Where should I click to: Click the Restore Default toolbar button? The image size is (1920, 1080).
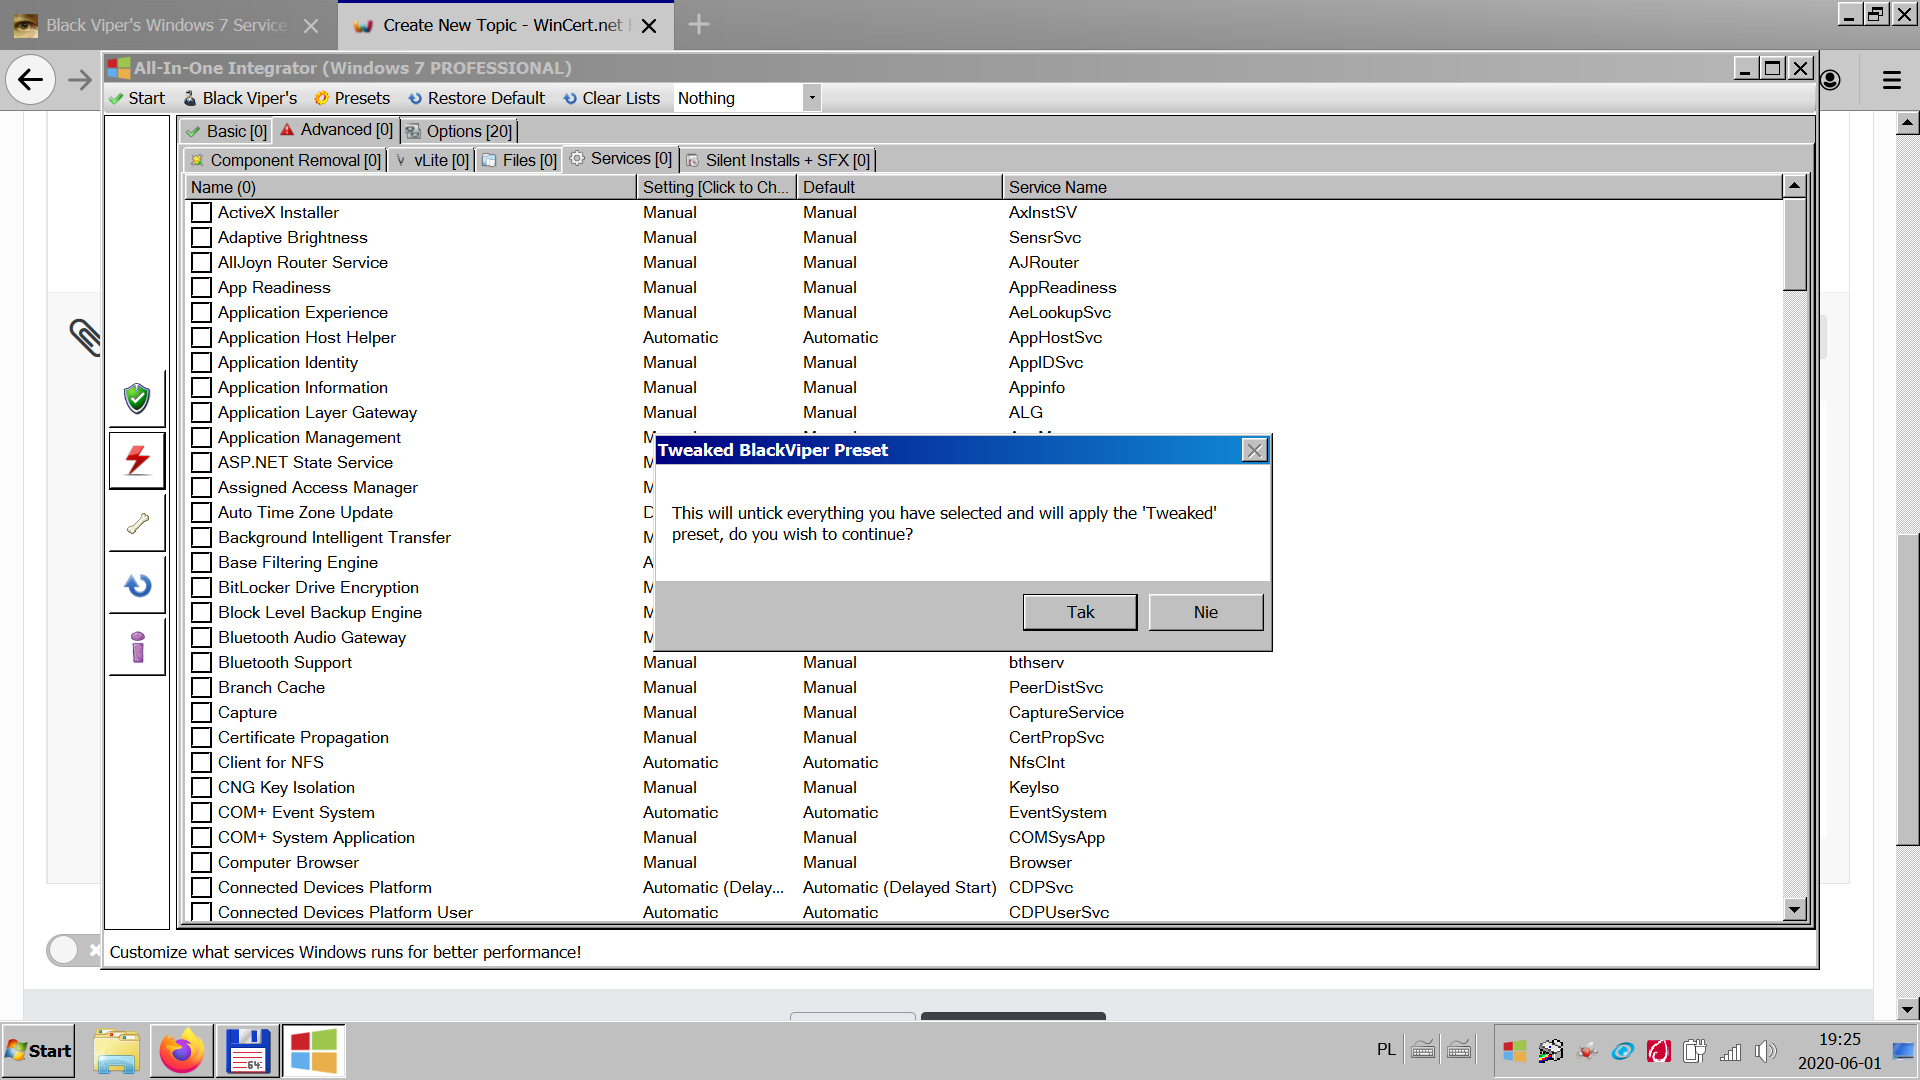pos(476,98)
